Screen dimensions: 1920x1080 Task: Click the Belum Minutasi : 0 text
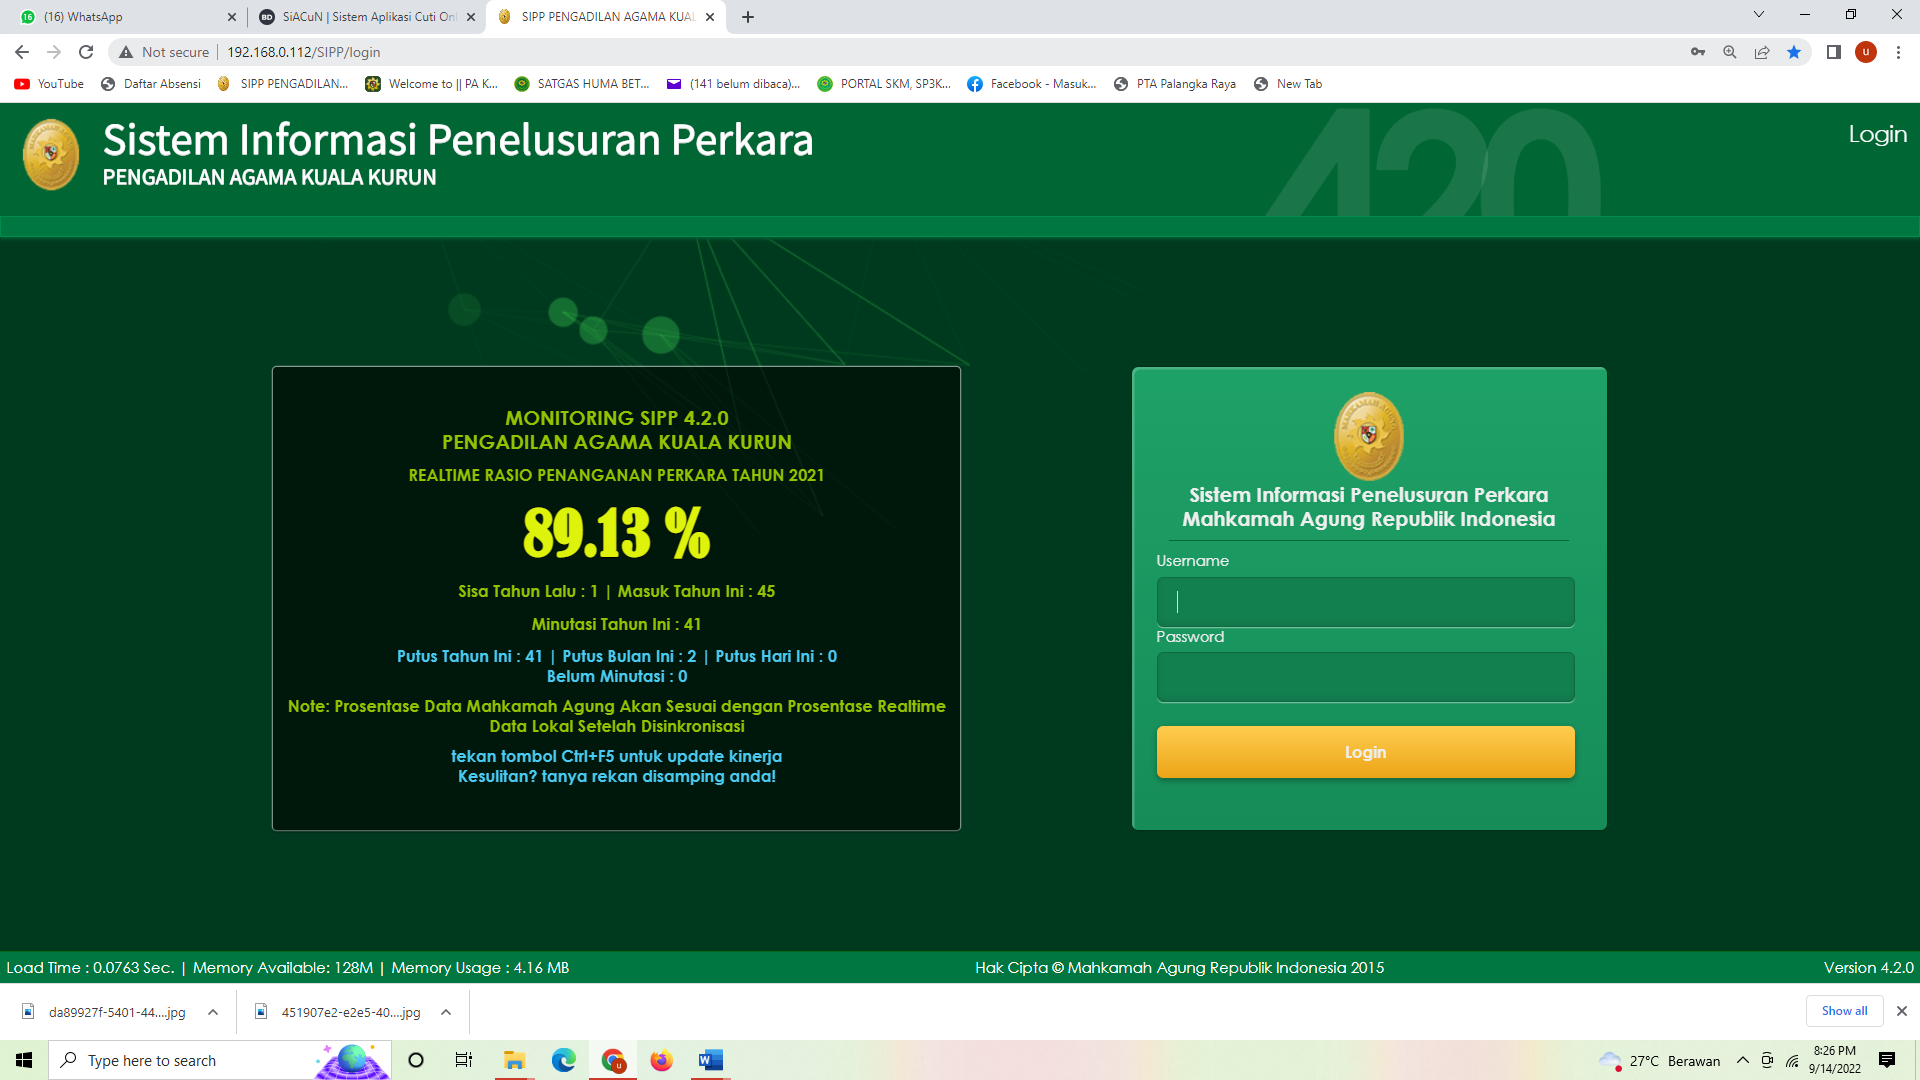point(617,677)
